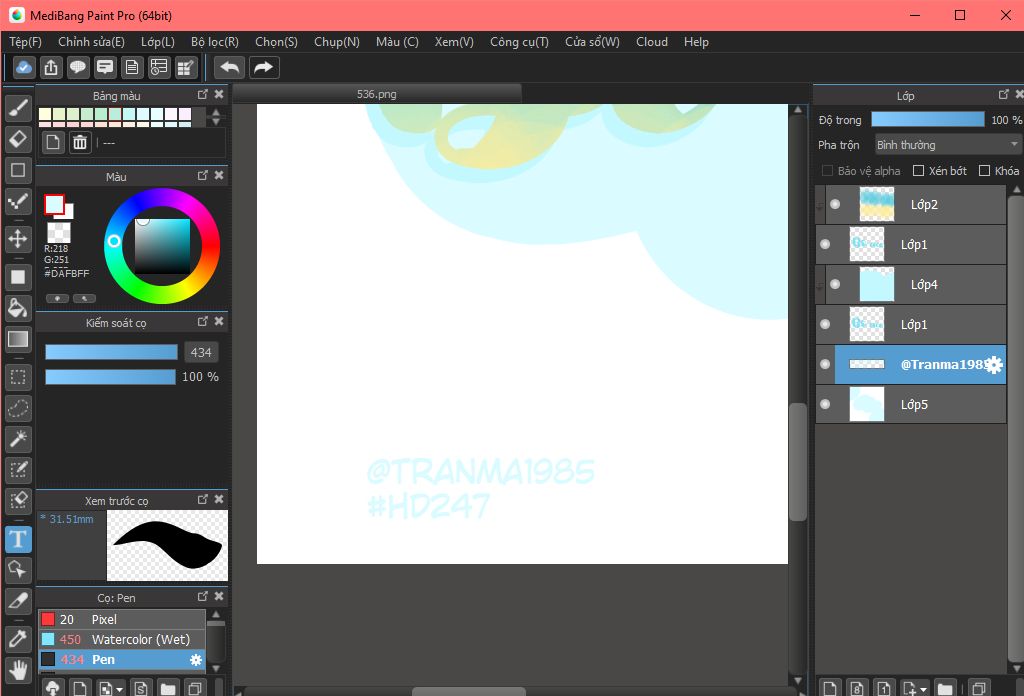Add 8-bit layer in Layer panel
This screenshot has width=1024, height=696.
pos(857,688)
